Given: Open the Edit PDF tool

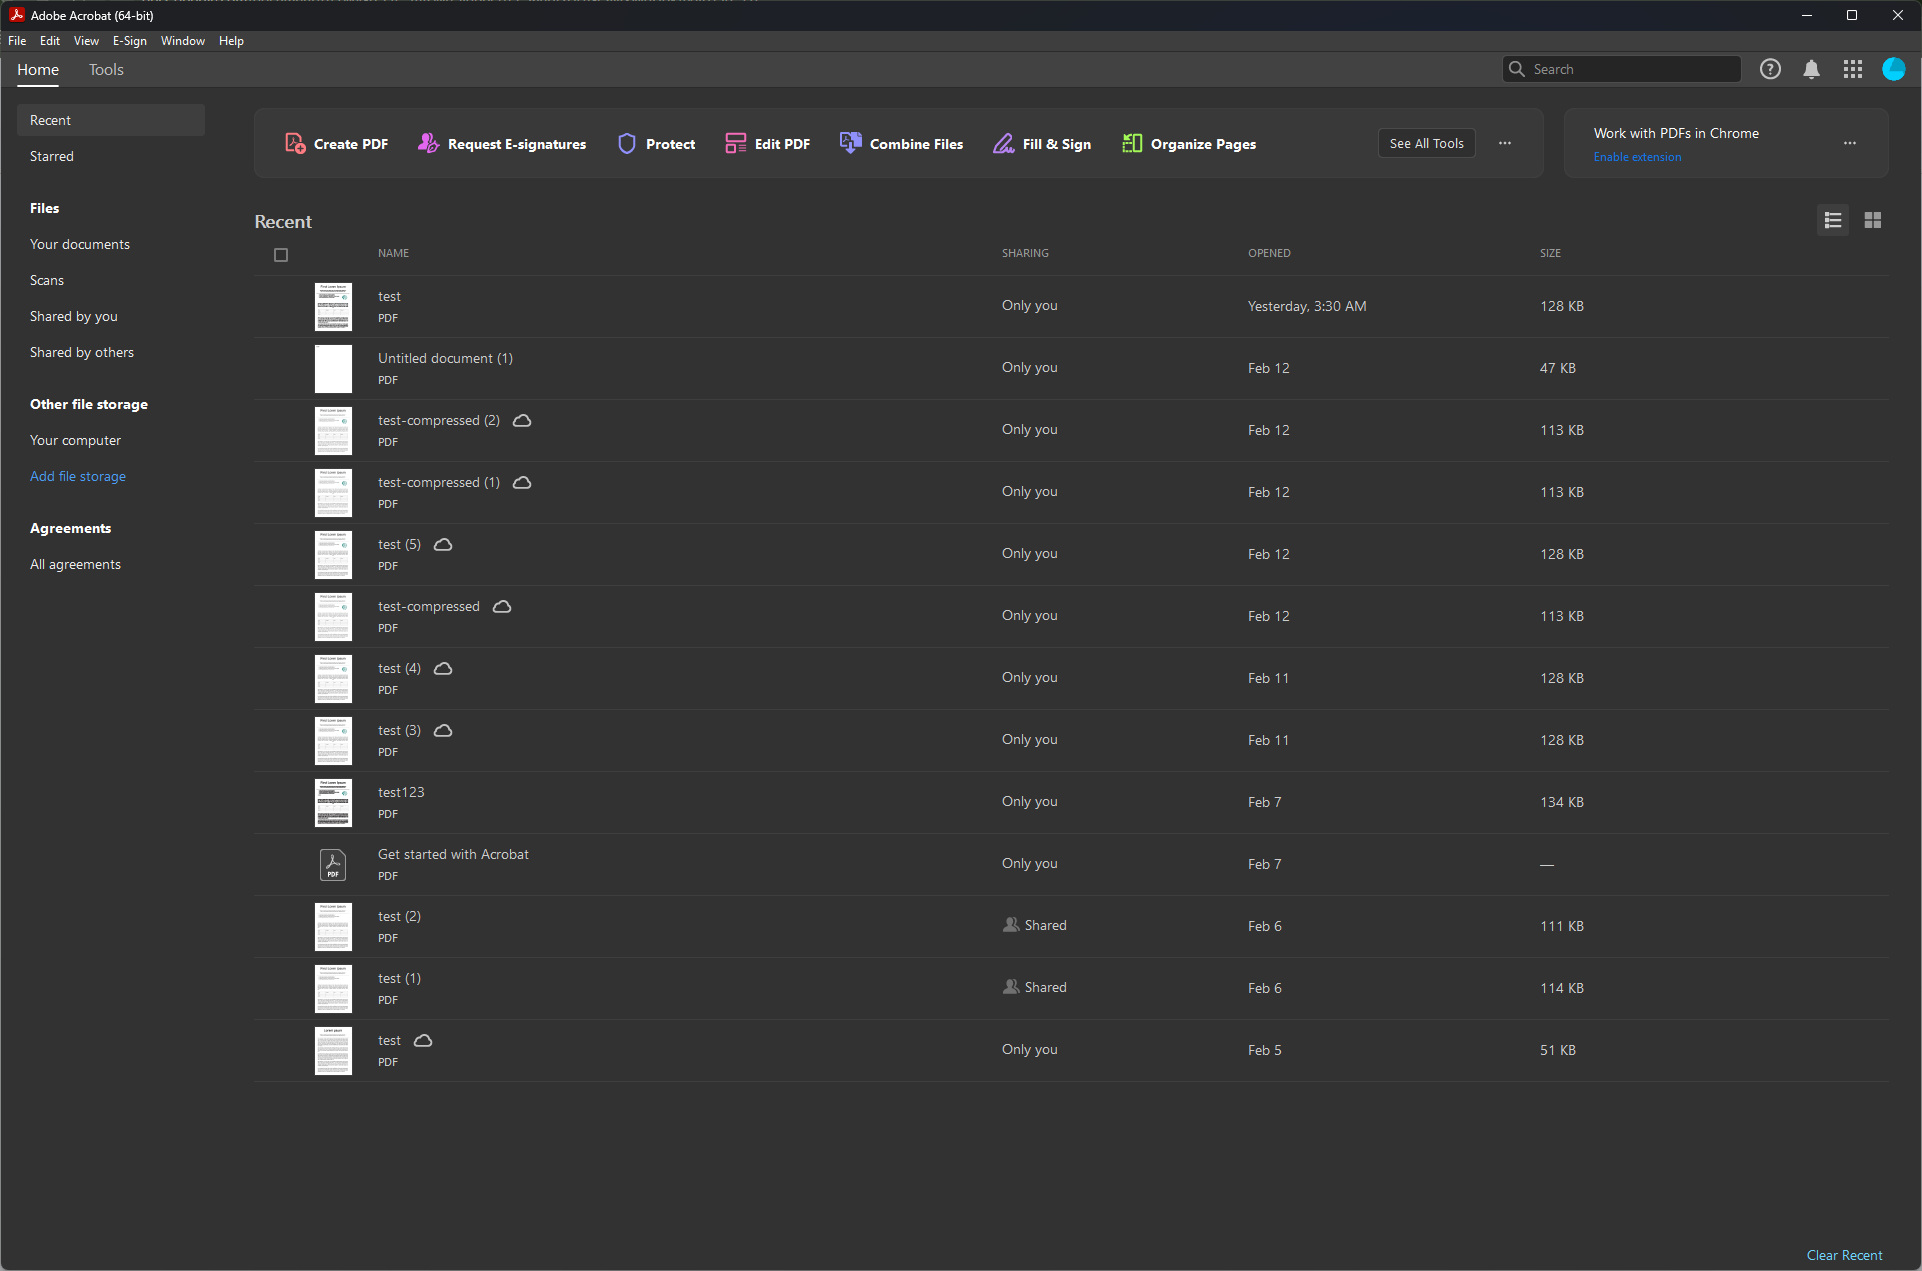Looking at the screenshot, I should click(x=767, y=144).
